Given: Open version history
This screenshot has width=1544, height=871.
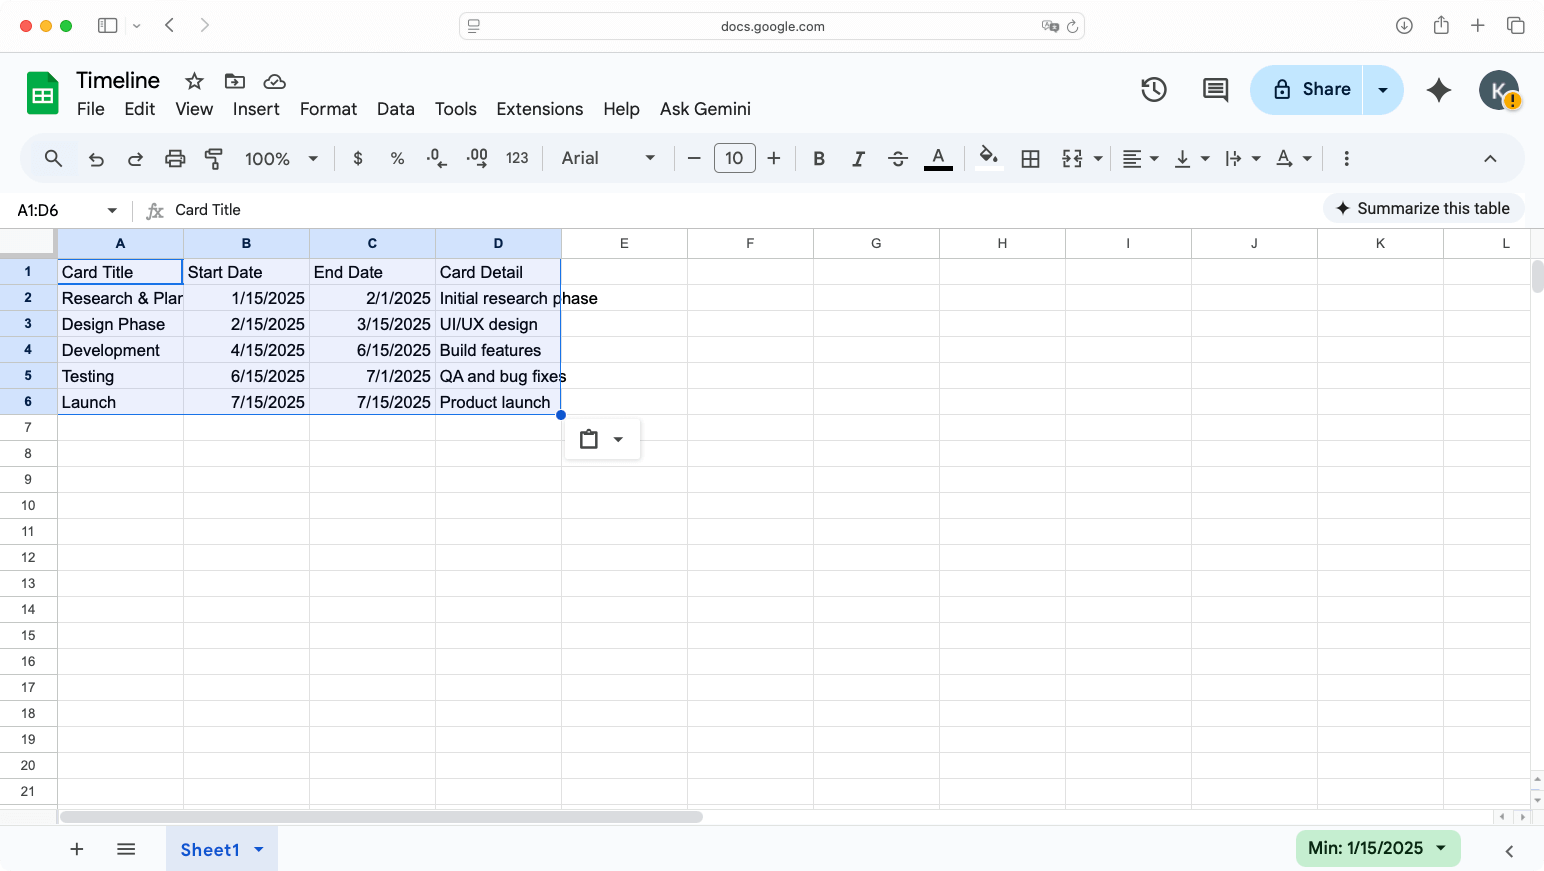Looking at the screenshot, I should point(1153,90).
